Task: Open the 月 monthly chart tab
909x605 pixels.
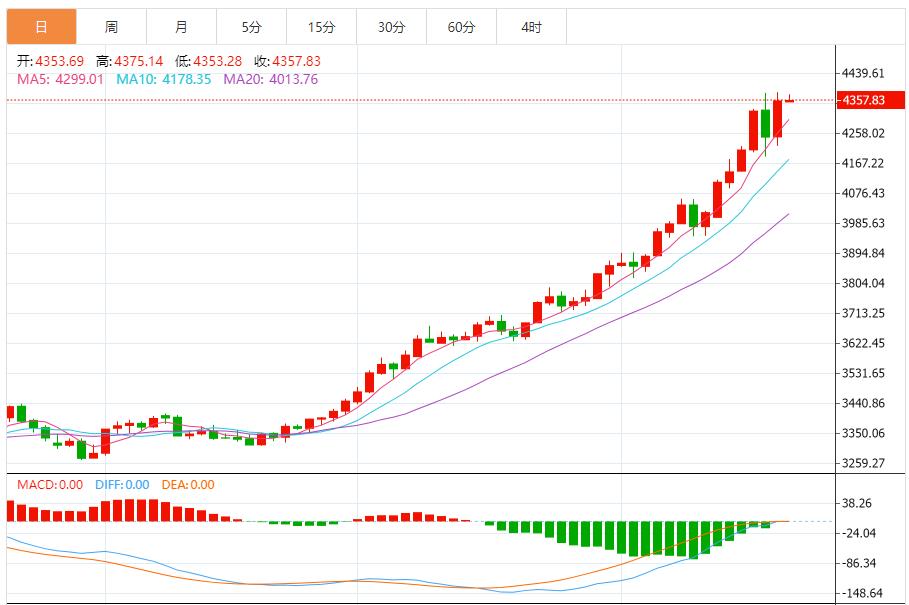Action: coord(181,27)
